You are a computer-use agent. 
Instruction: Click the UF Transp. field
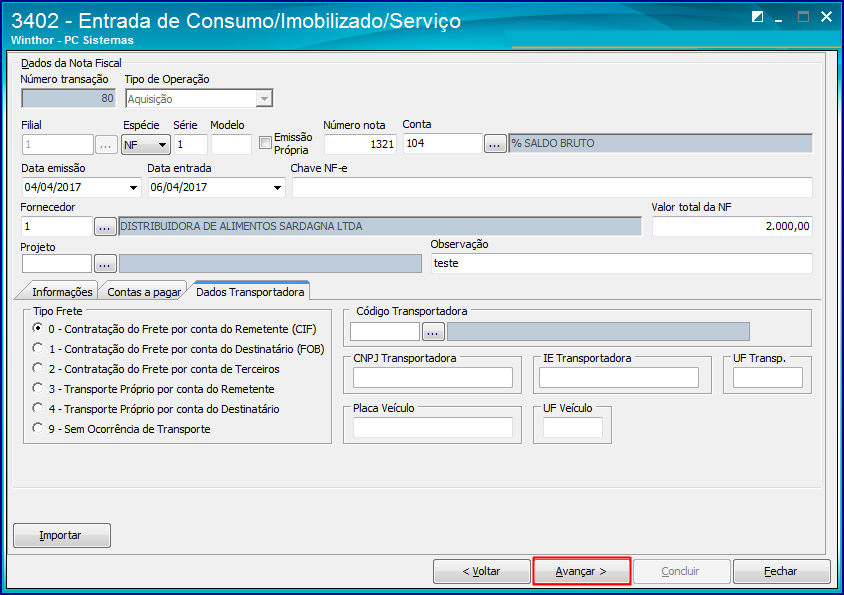(768, 378)
